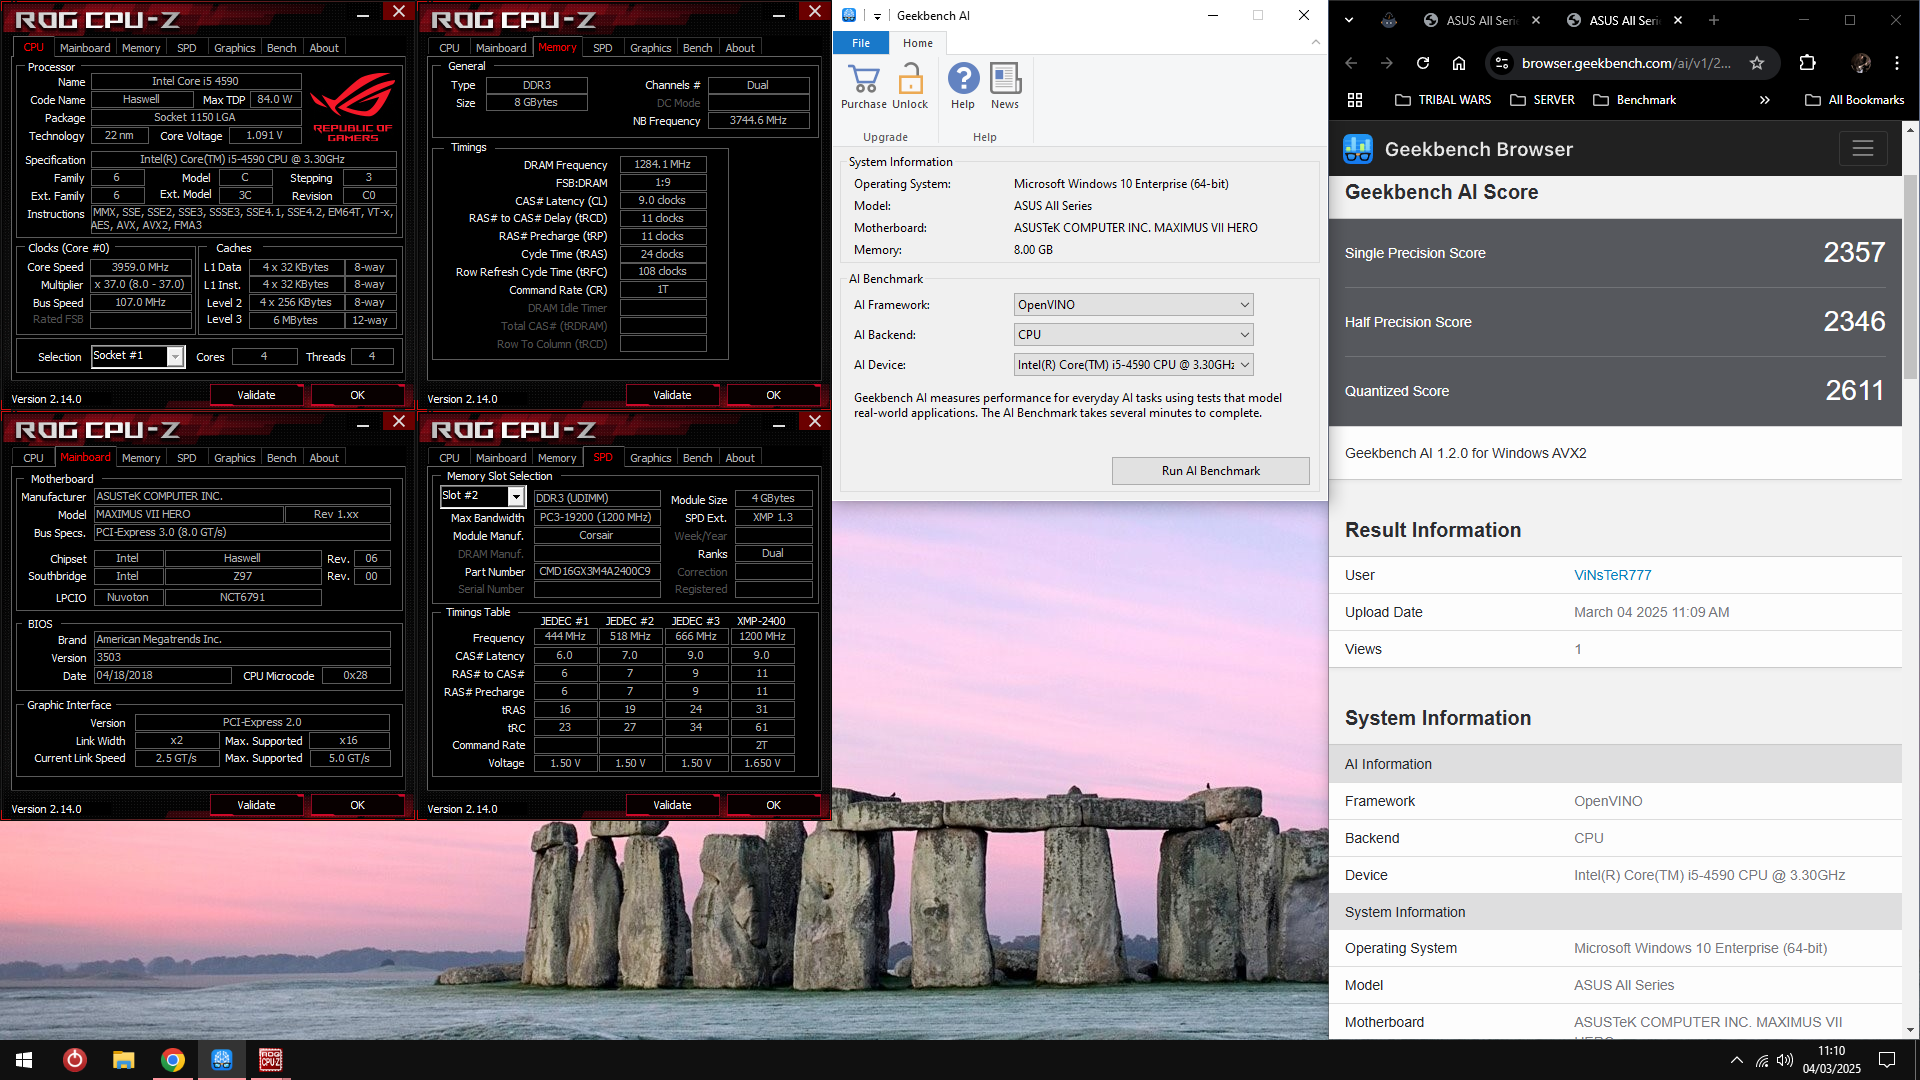Screen dimensions: 1920x1080
Task: Open a new browser tab
Action: pyautogui.click(x=1714, y=20)
